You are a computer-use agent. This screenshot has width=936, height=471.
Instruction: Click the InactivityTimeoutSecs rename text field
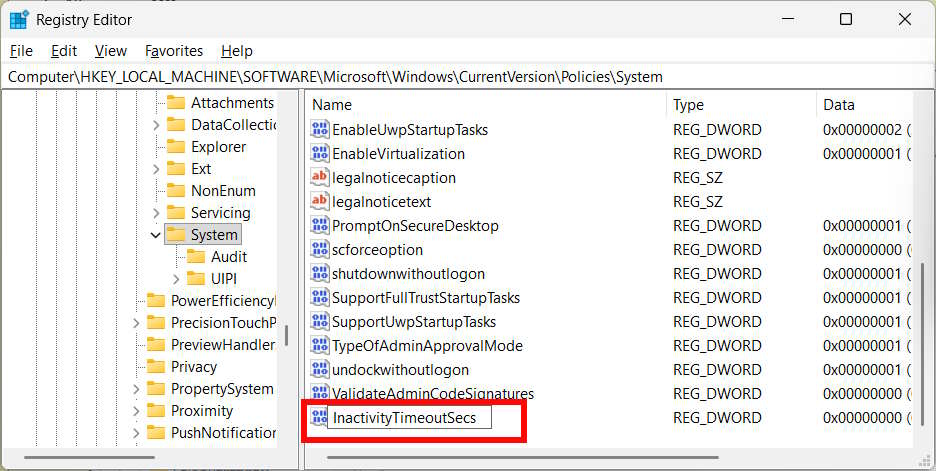coord(410,417)
